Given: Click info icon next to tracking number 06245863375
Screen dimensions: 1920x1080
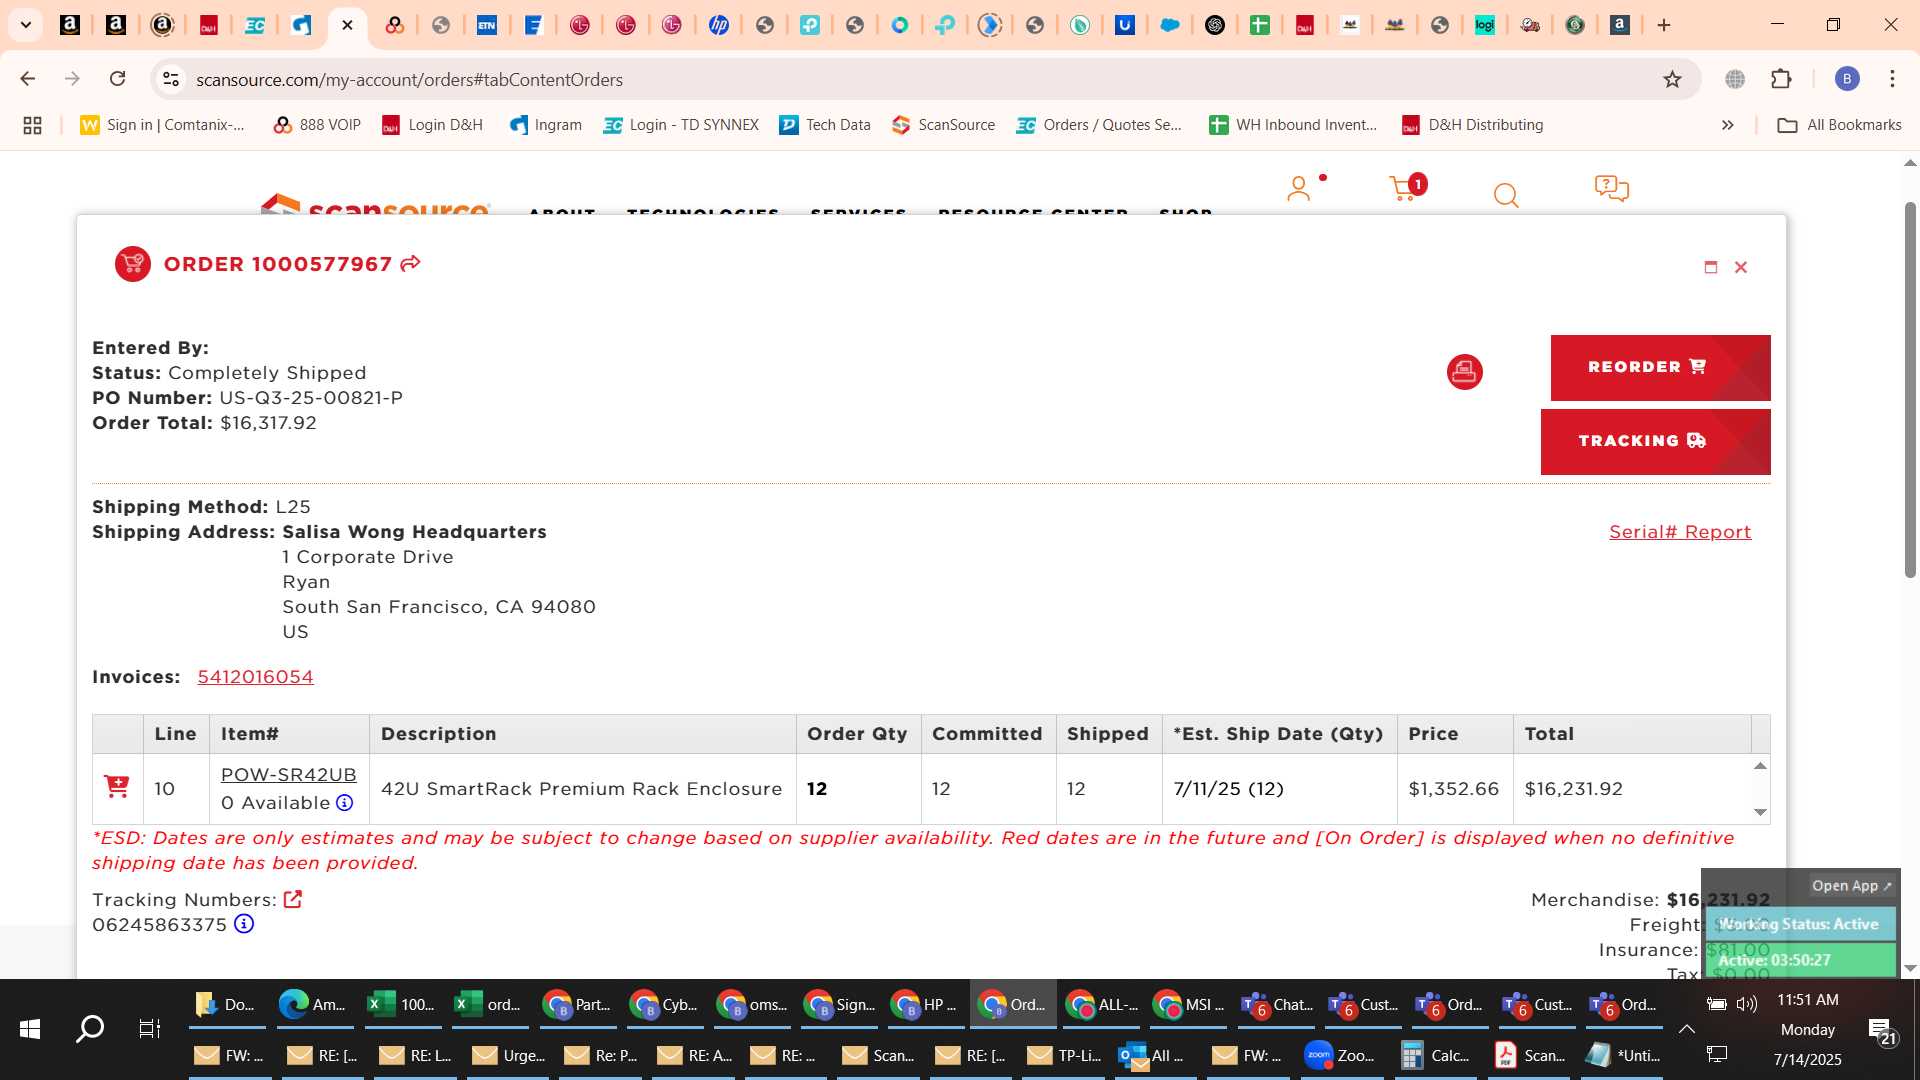Looking at the screenshot, I should click(244, 924).
